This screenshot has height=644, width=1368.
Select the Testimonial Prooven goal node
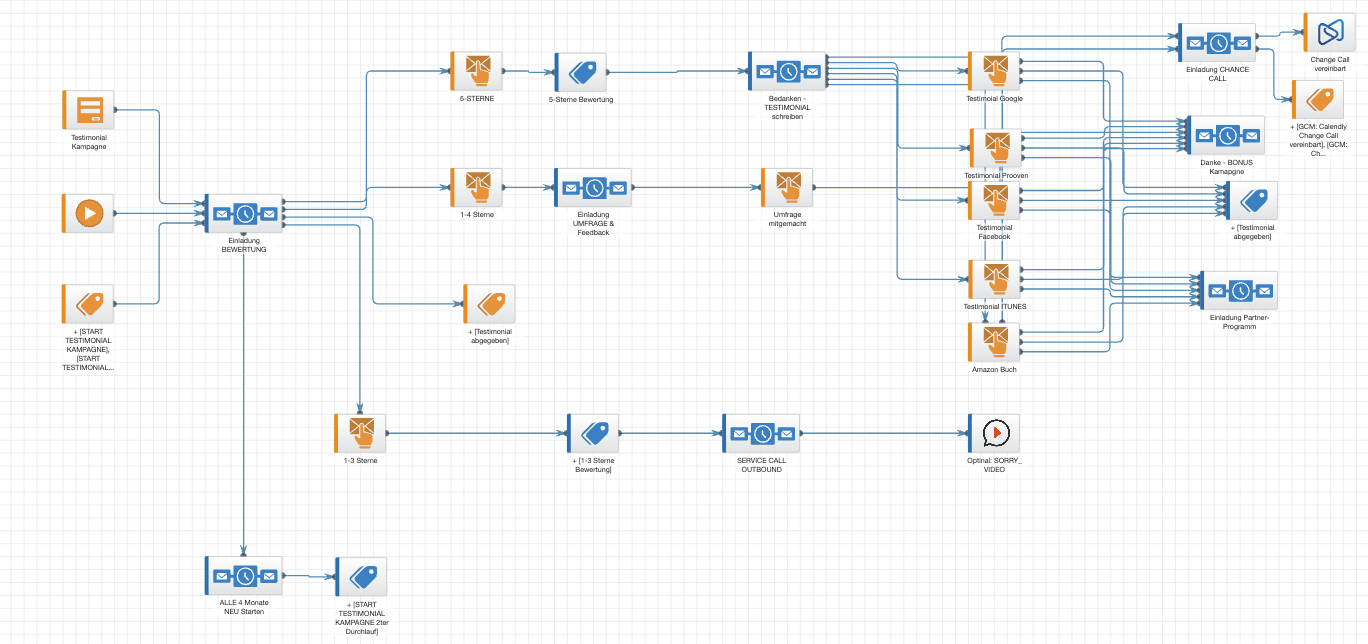coord(994,148)
